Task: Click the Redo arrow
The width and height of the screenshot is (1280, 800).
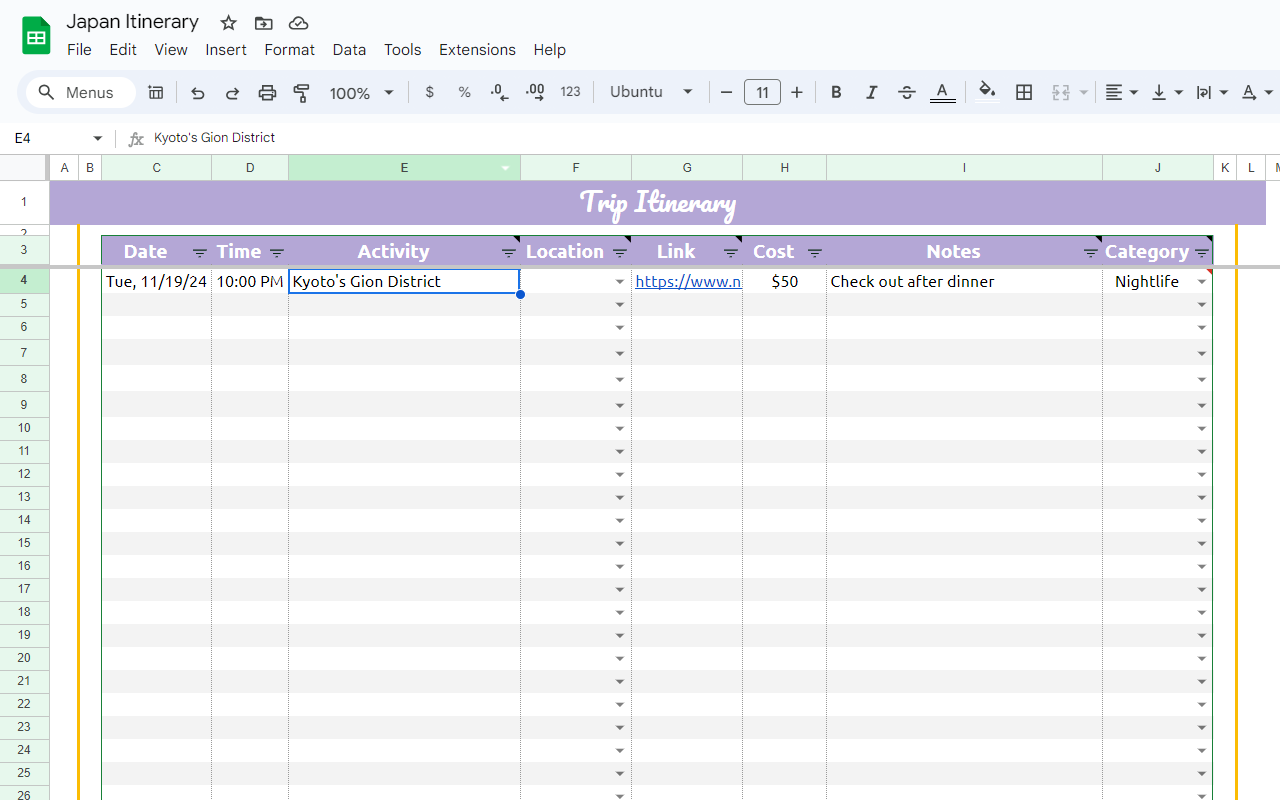Action: click(232, 93)
